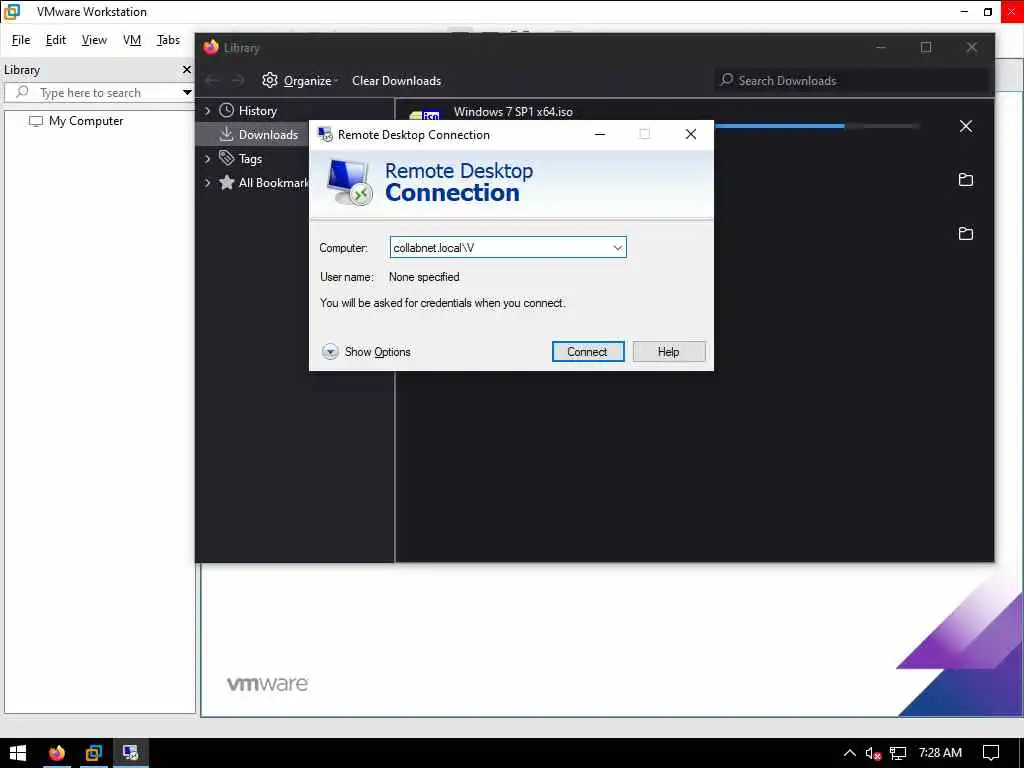Click the My Computer monitor icon
This screenshot has height=768, width=1024.
pyautogui.click(x=36, y=121)
